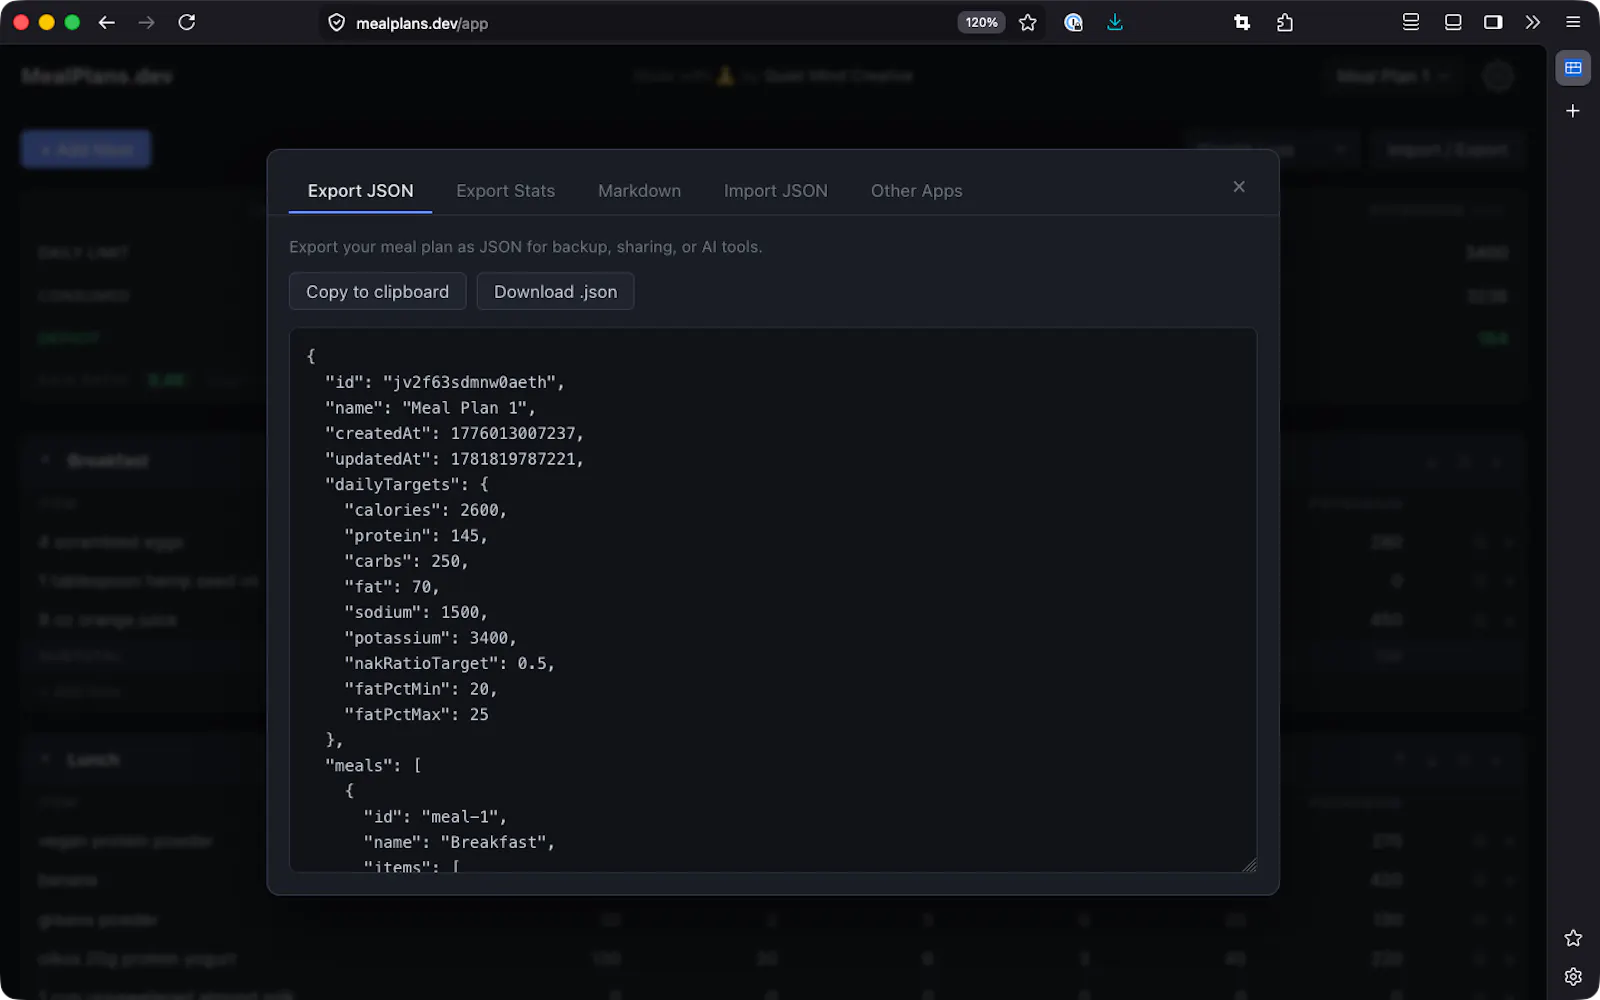Show the browser downloads panel
This screenshot has height=1000, width=1600.
(x=1115, y=22)
